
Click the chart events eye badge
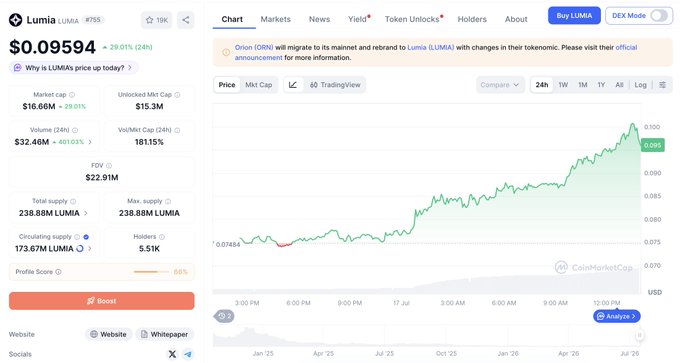tap(224, 316)
